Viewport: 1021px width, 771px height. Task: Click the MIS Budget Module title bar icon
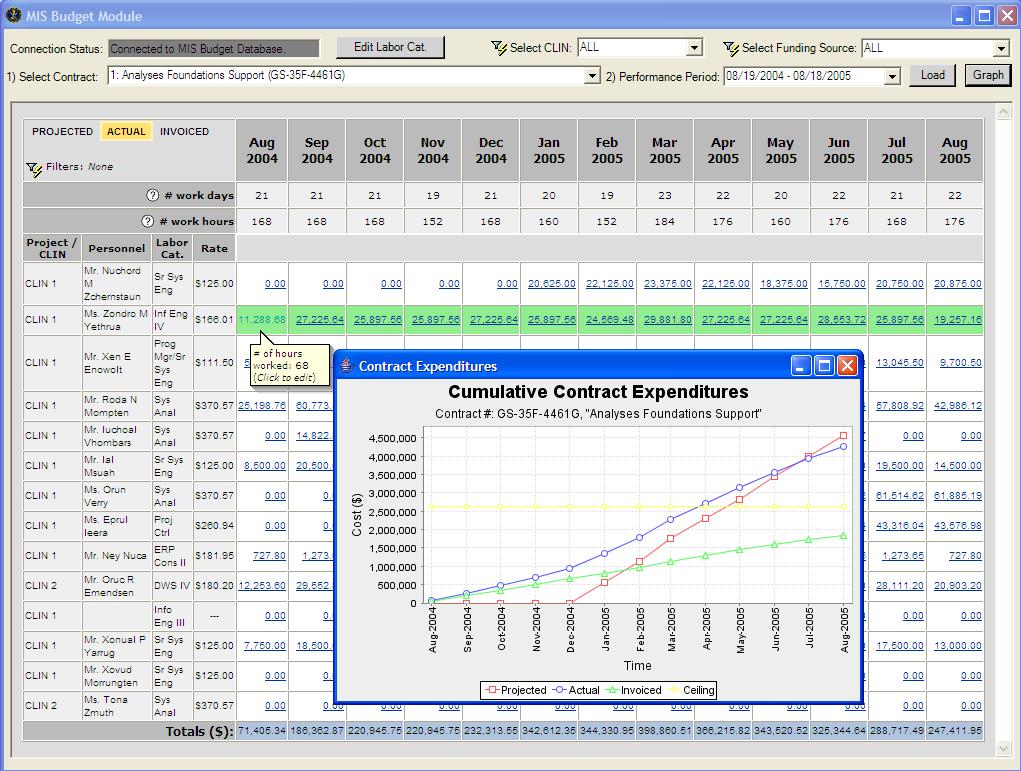[x=14, y=15]
